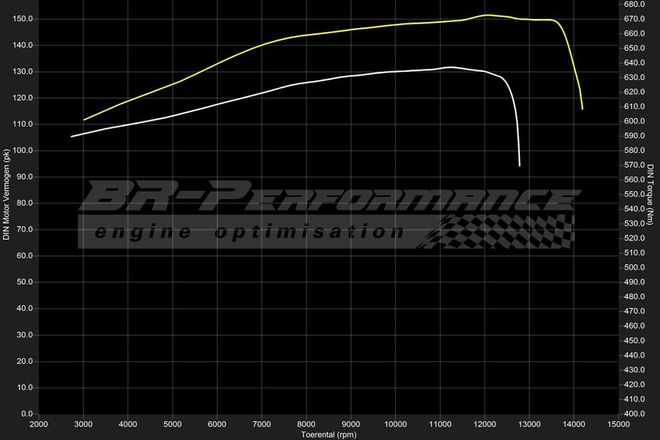This screenshot has width=660, height=440.
Task: Click the bottom end of the yellow curve's drop-off
Action: [582, 108]
